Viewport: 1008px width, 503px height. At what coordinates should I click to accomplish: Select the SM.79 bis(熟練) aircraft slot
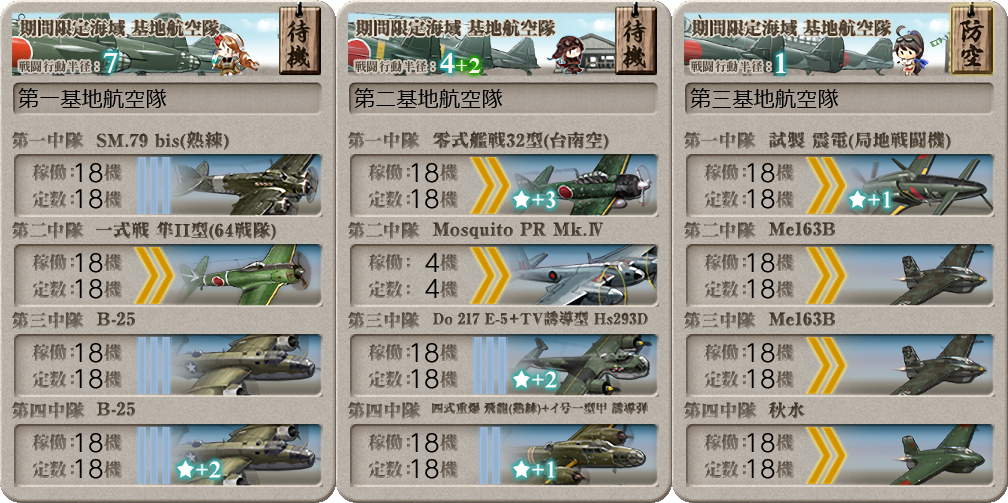pyautogui.click(x=167, y=185)
